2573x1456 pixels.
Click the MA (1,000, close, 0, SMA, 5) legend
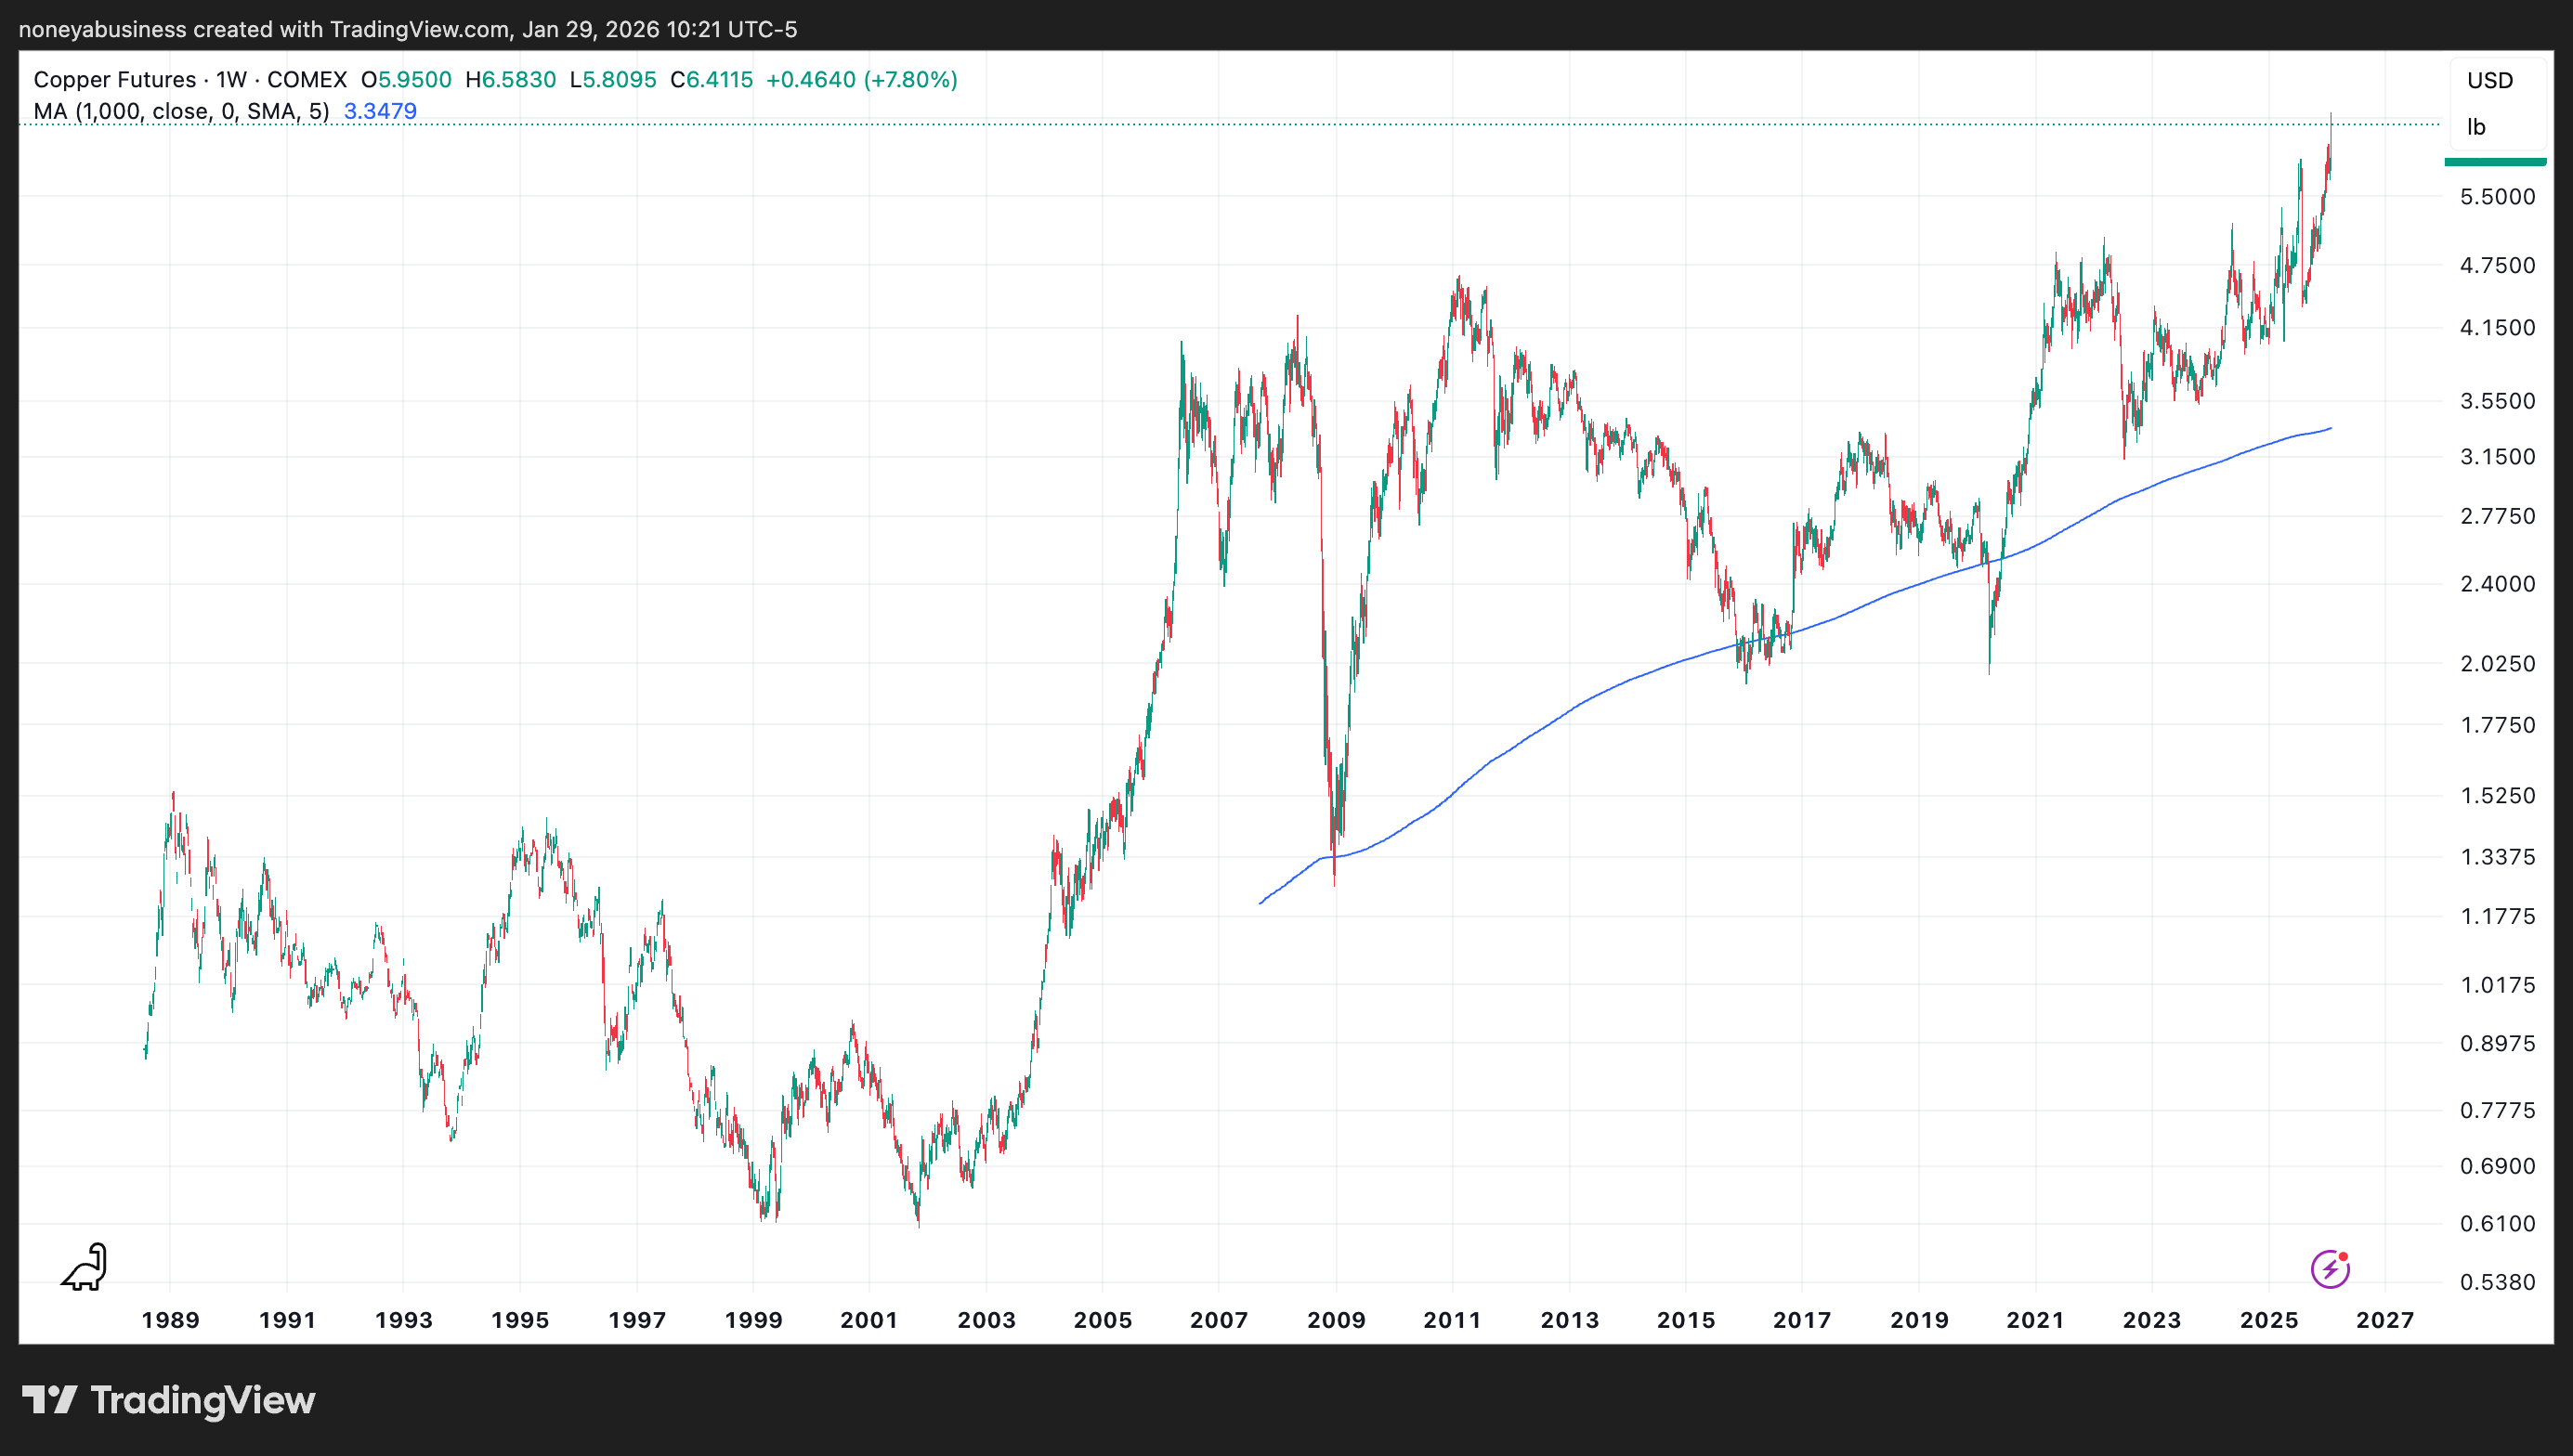pyautogui.click(x=181, y=111)
